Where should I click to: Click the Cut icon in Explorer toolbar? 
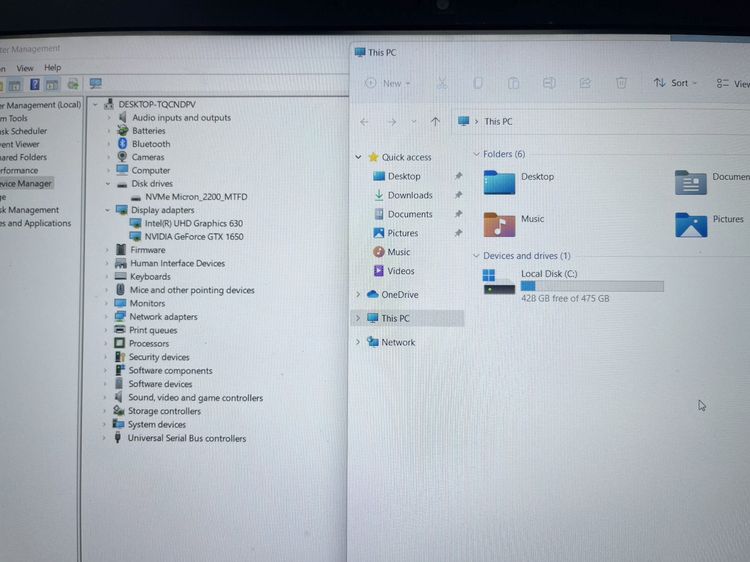pos(442,83)
